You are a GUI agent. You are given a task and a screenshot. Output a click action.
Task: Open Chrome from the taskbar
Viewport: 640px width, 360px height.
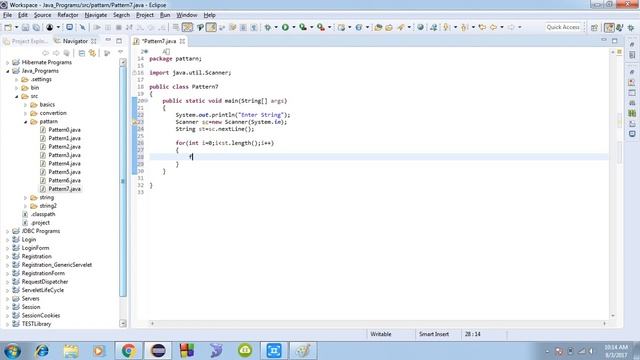[x=129, y=351]
